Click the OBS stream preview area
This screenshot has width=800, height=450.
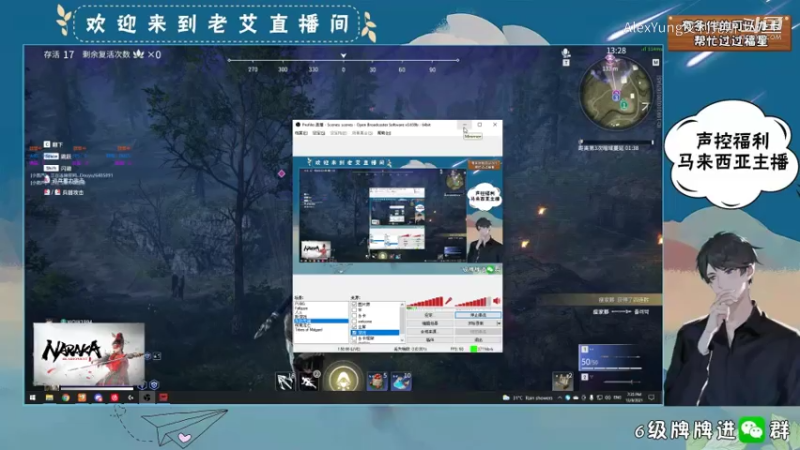(397, 215)
